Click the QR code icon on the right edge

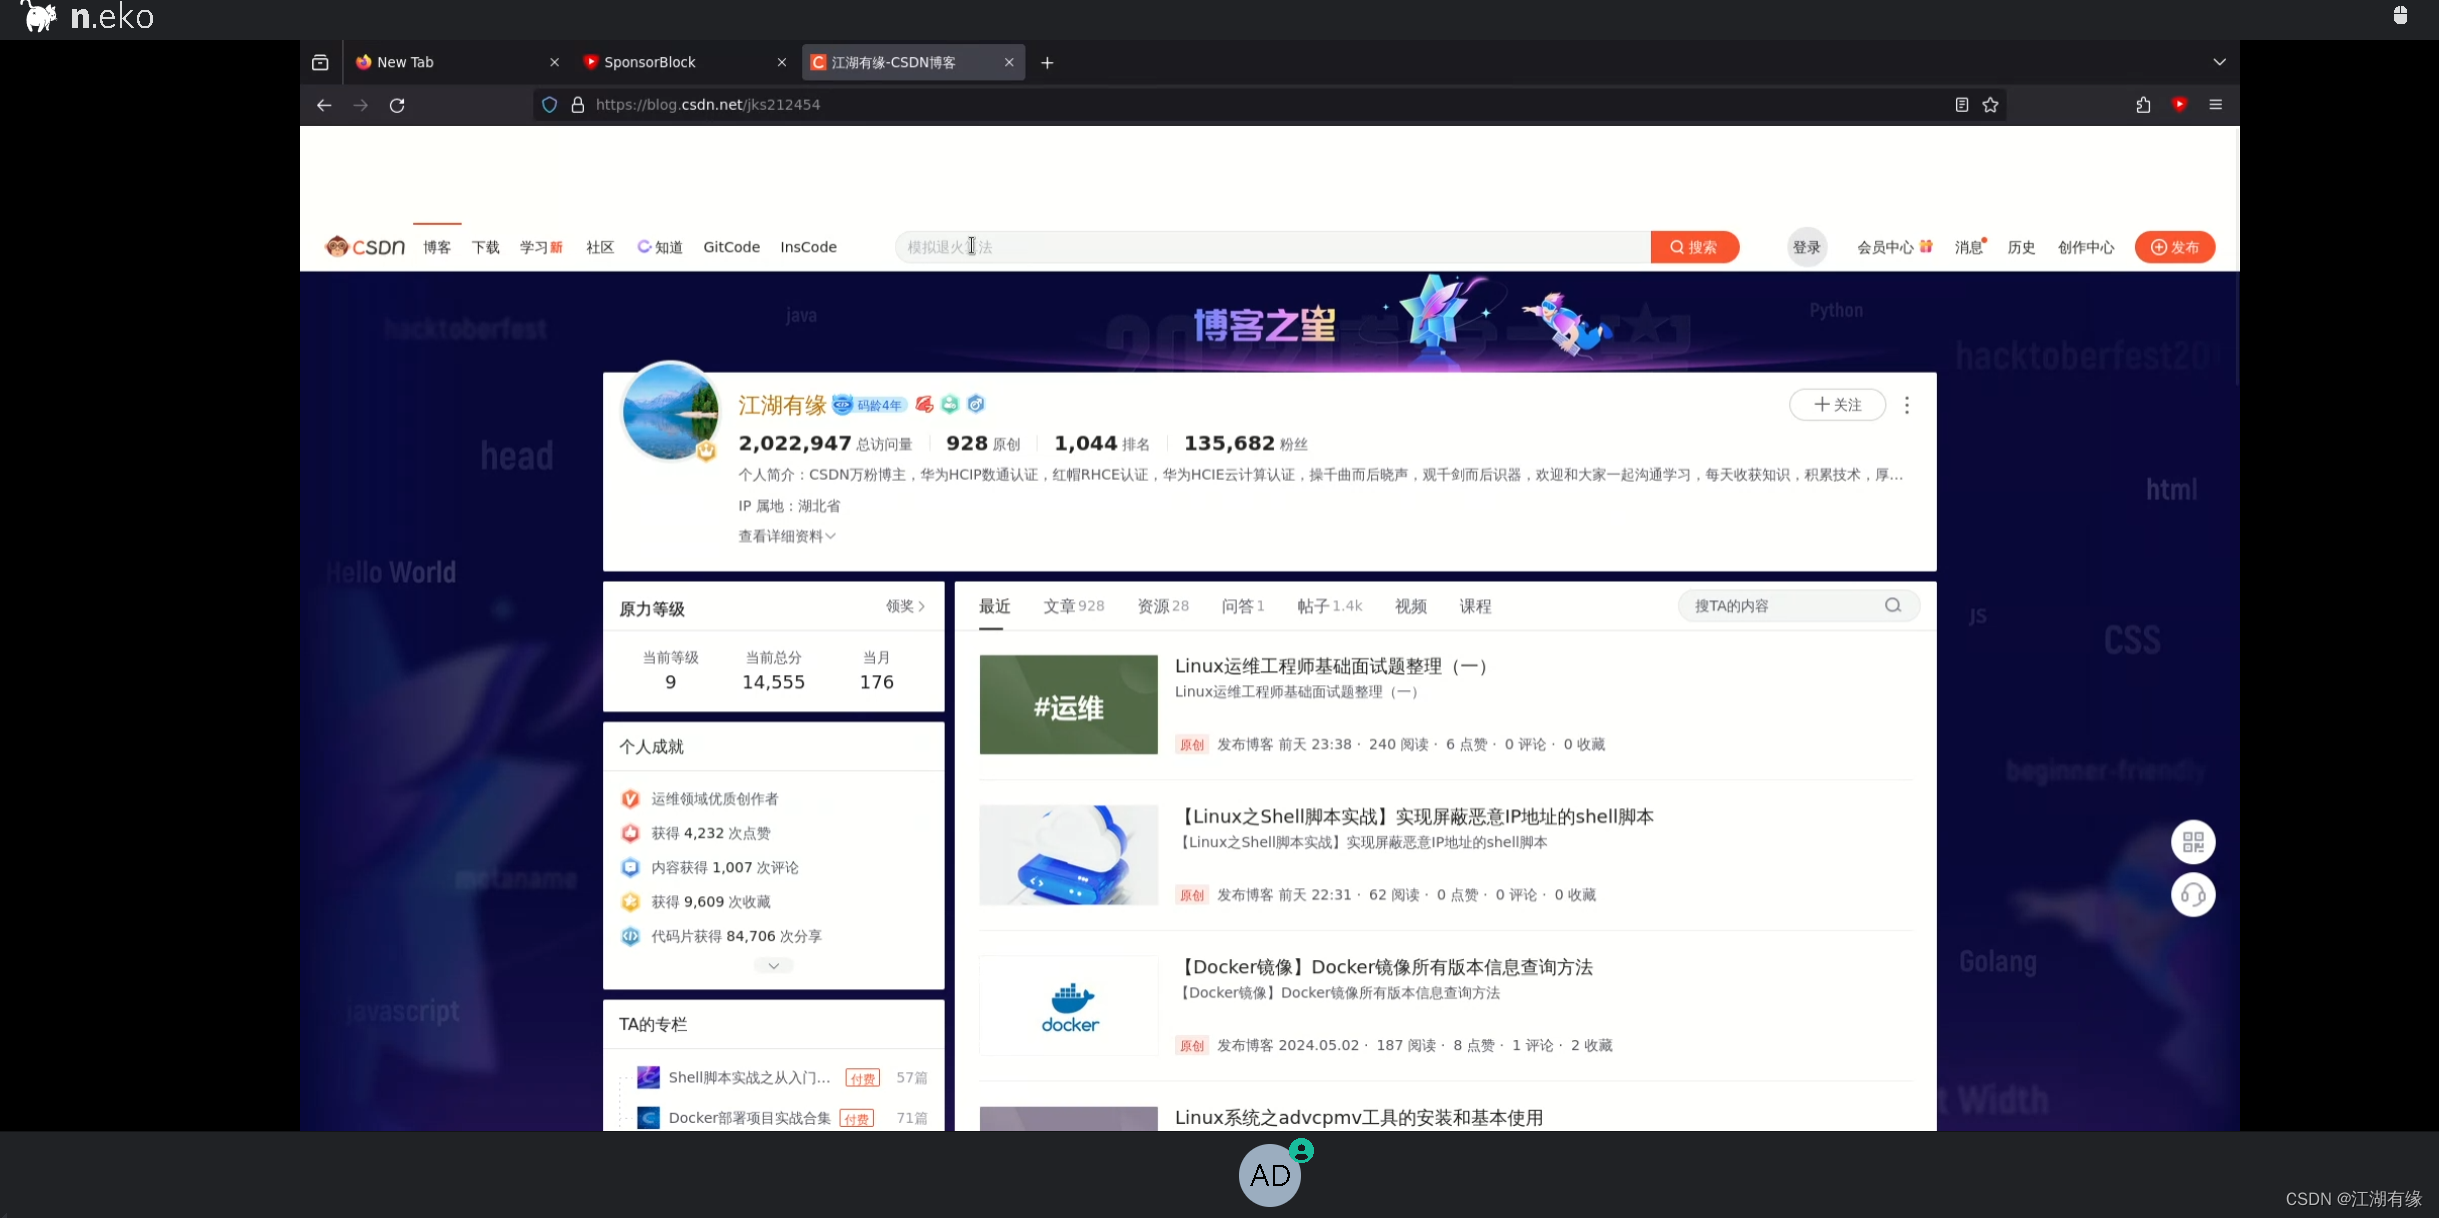click(2194, 841)
